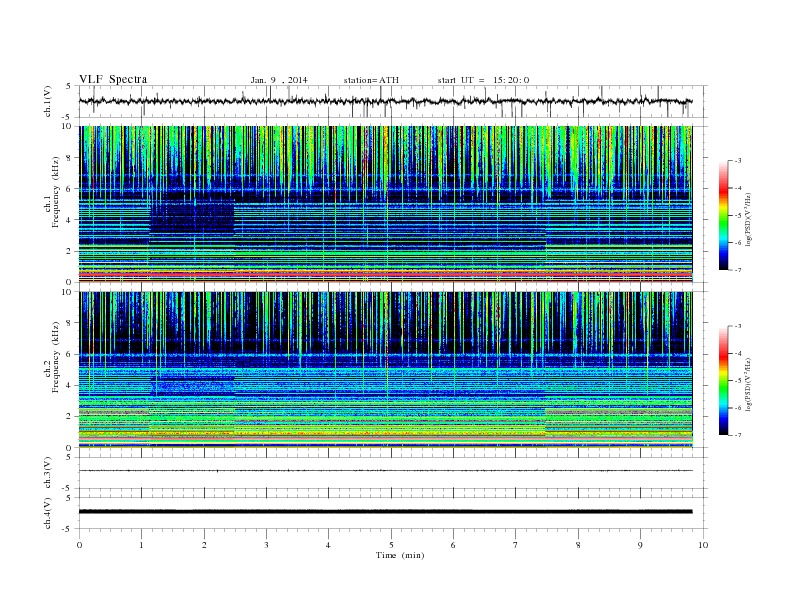Click the '-7' value on the ch.2 colorbar
The image size is (792, 612).
coord(737,435)
